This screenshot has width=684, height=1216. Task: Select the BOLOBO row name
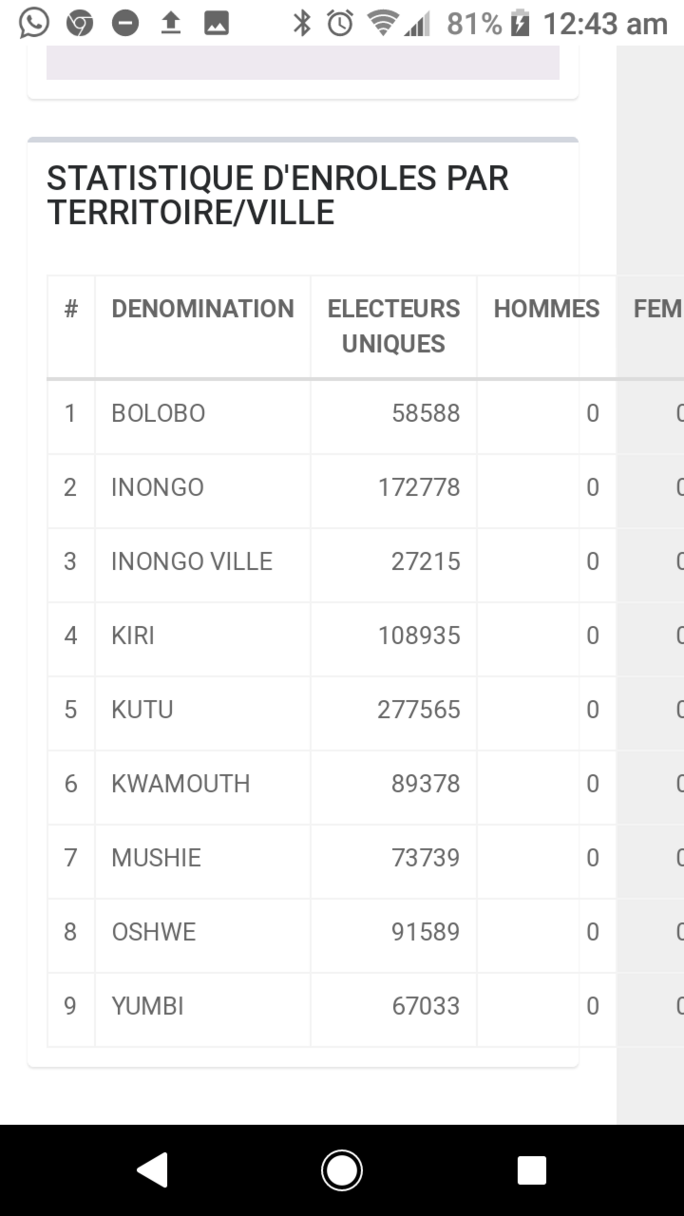[x=158, y=413]
